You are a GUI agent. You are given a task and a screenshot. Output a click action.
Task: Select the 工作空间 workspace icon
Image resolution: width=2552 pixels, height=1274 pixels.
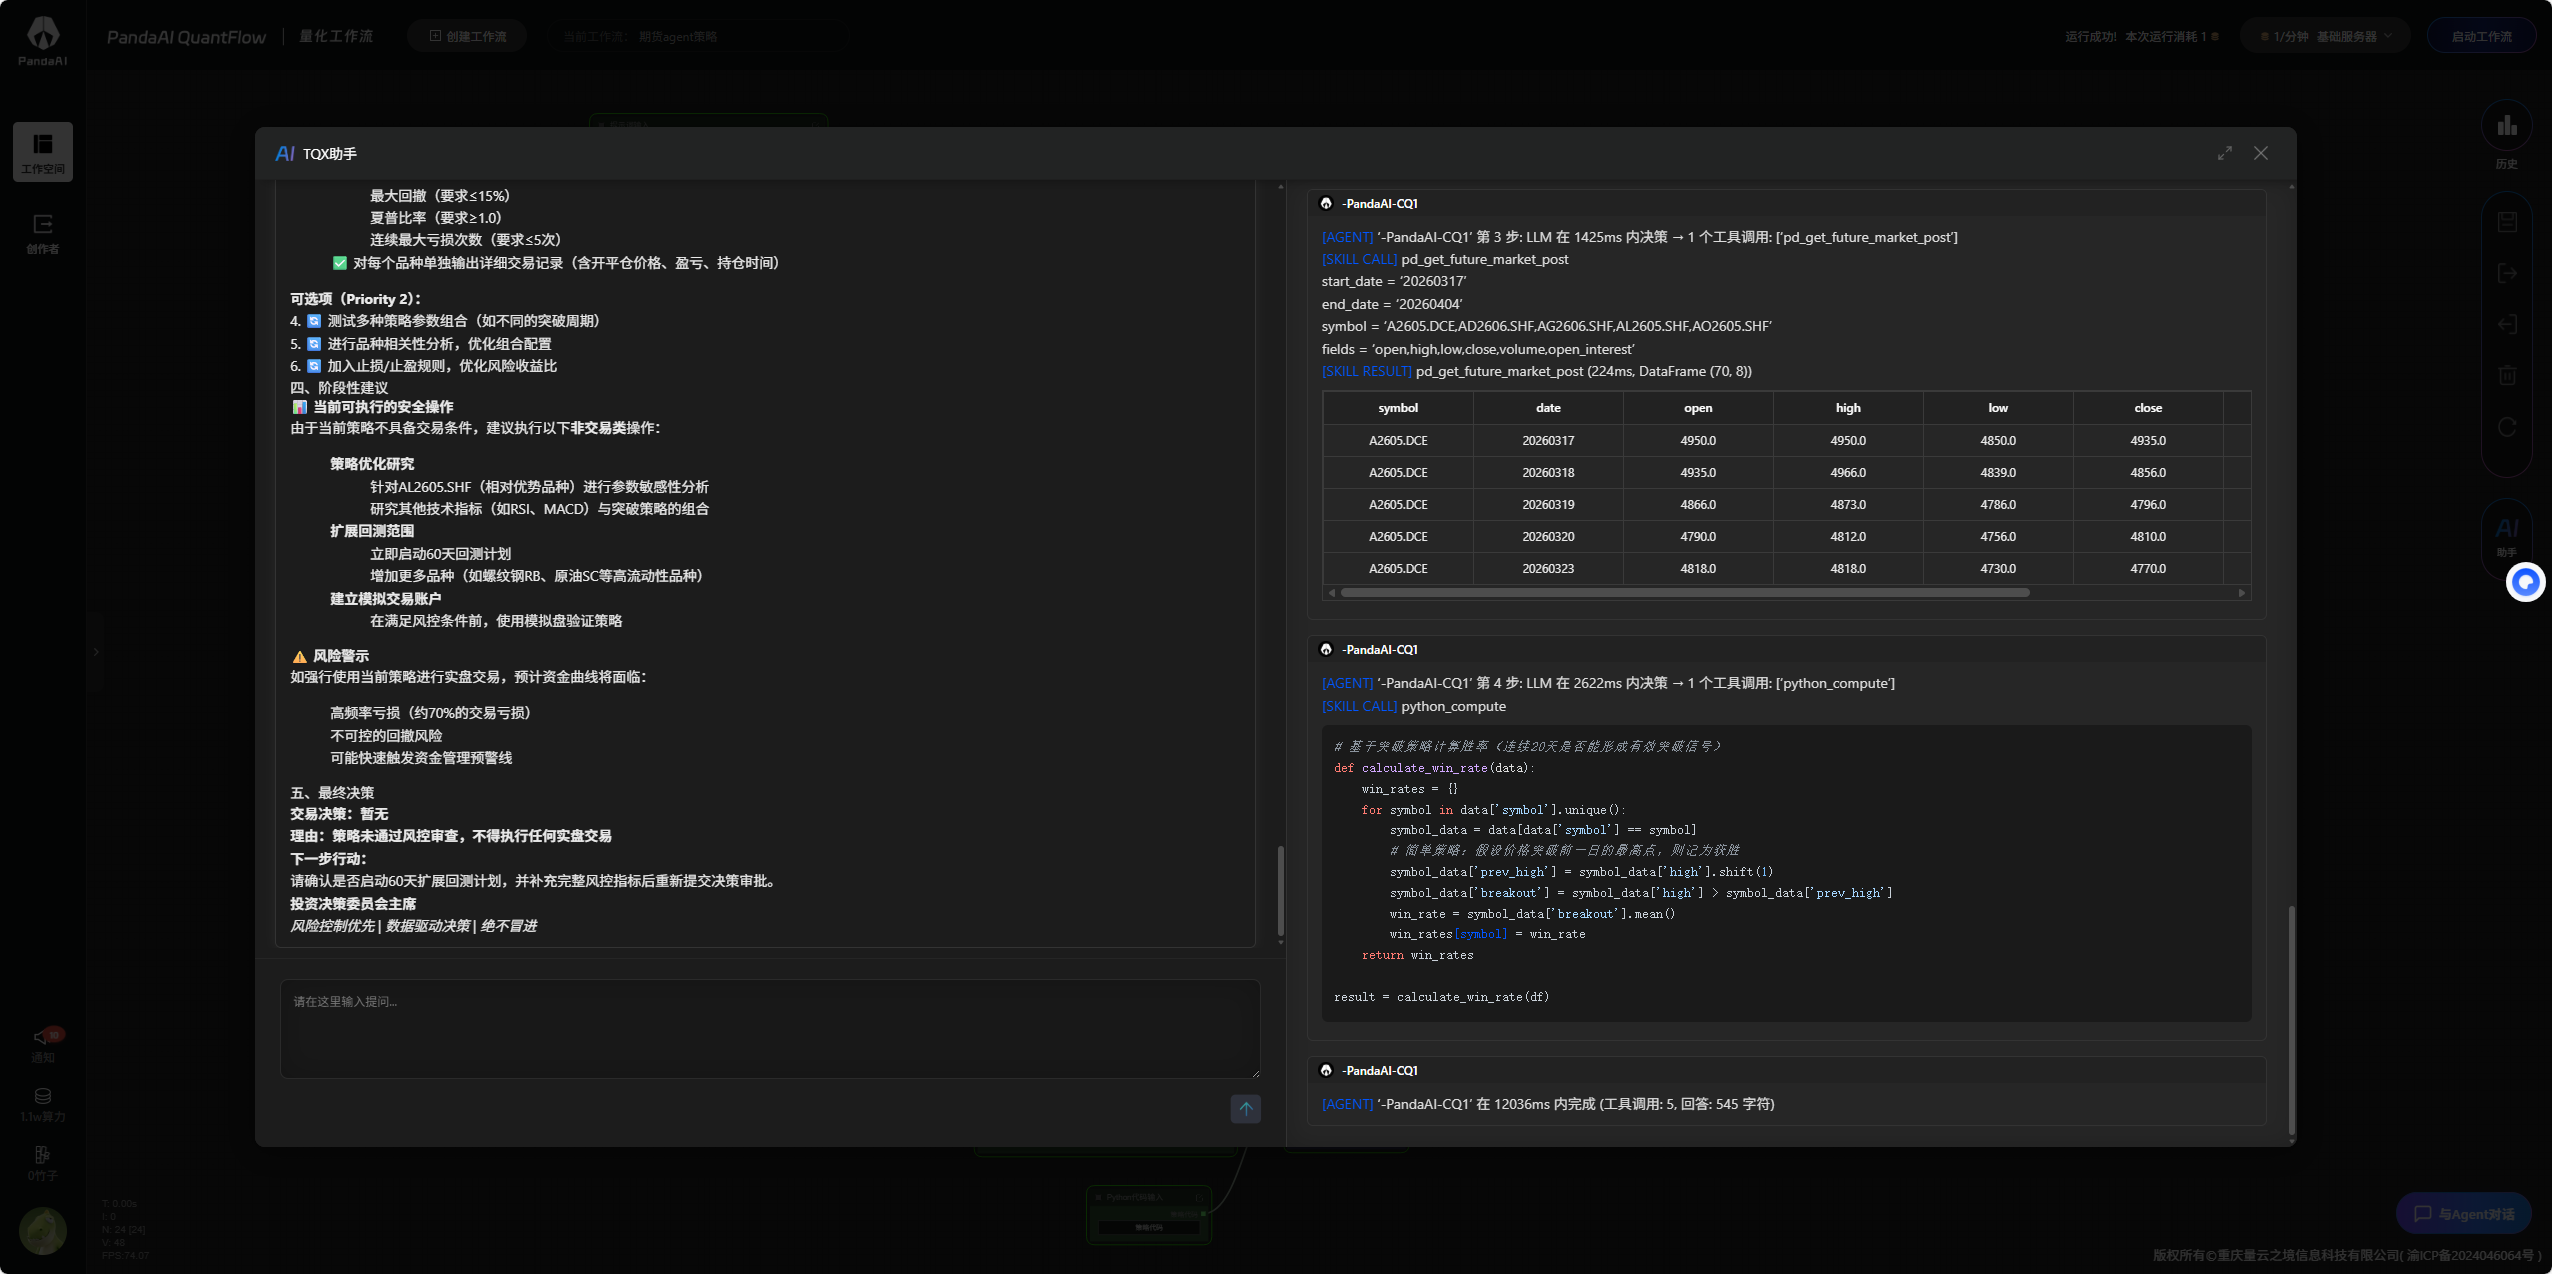pos(43,151)
